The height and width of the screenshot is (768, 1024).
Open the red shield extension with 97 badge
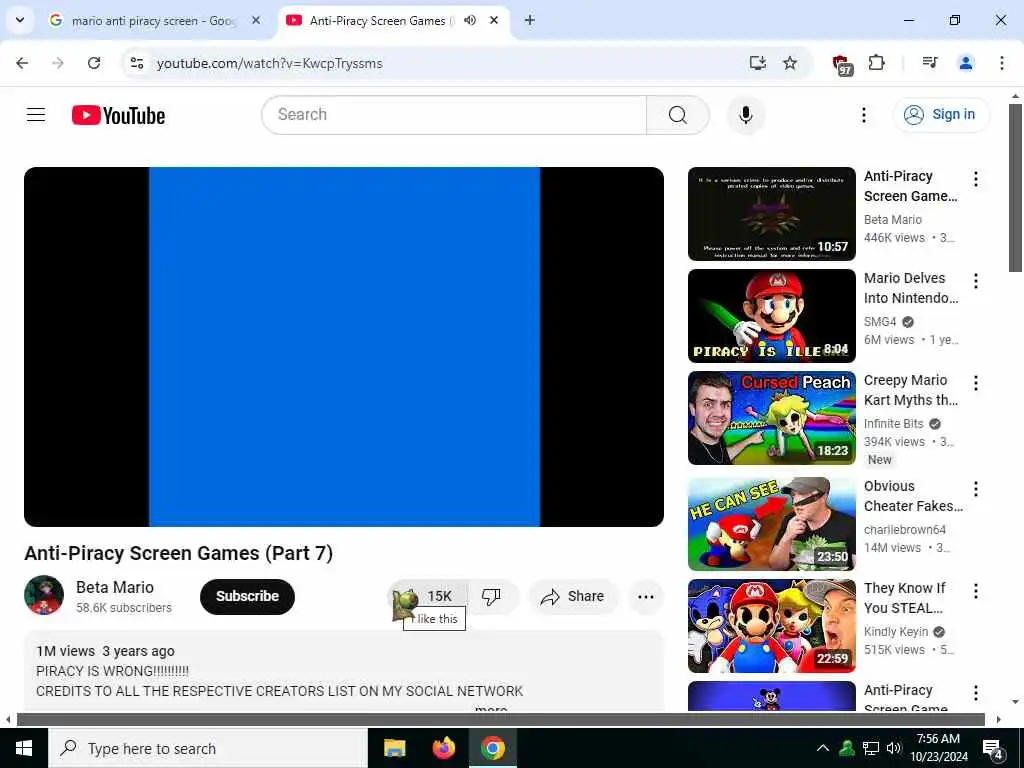842,64
